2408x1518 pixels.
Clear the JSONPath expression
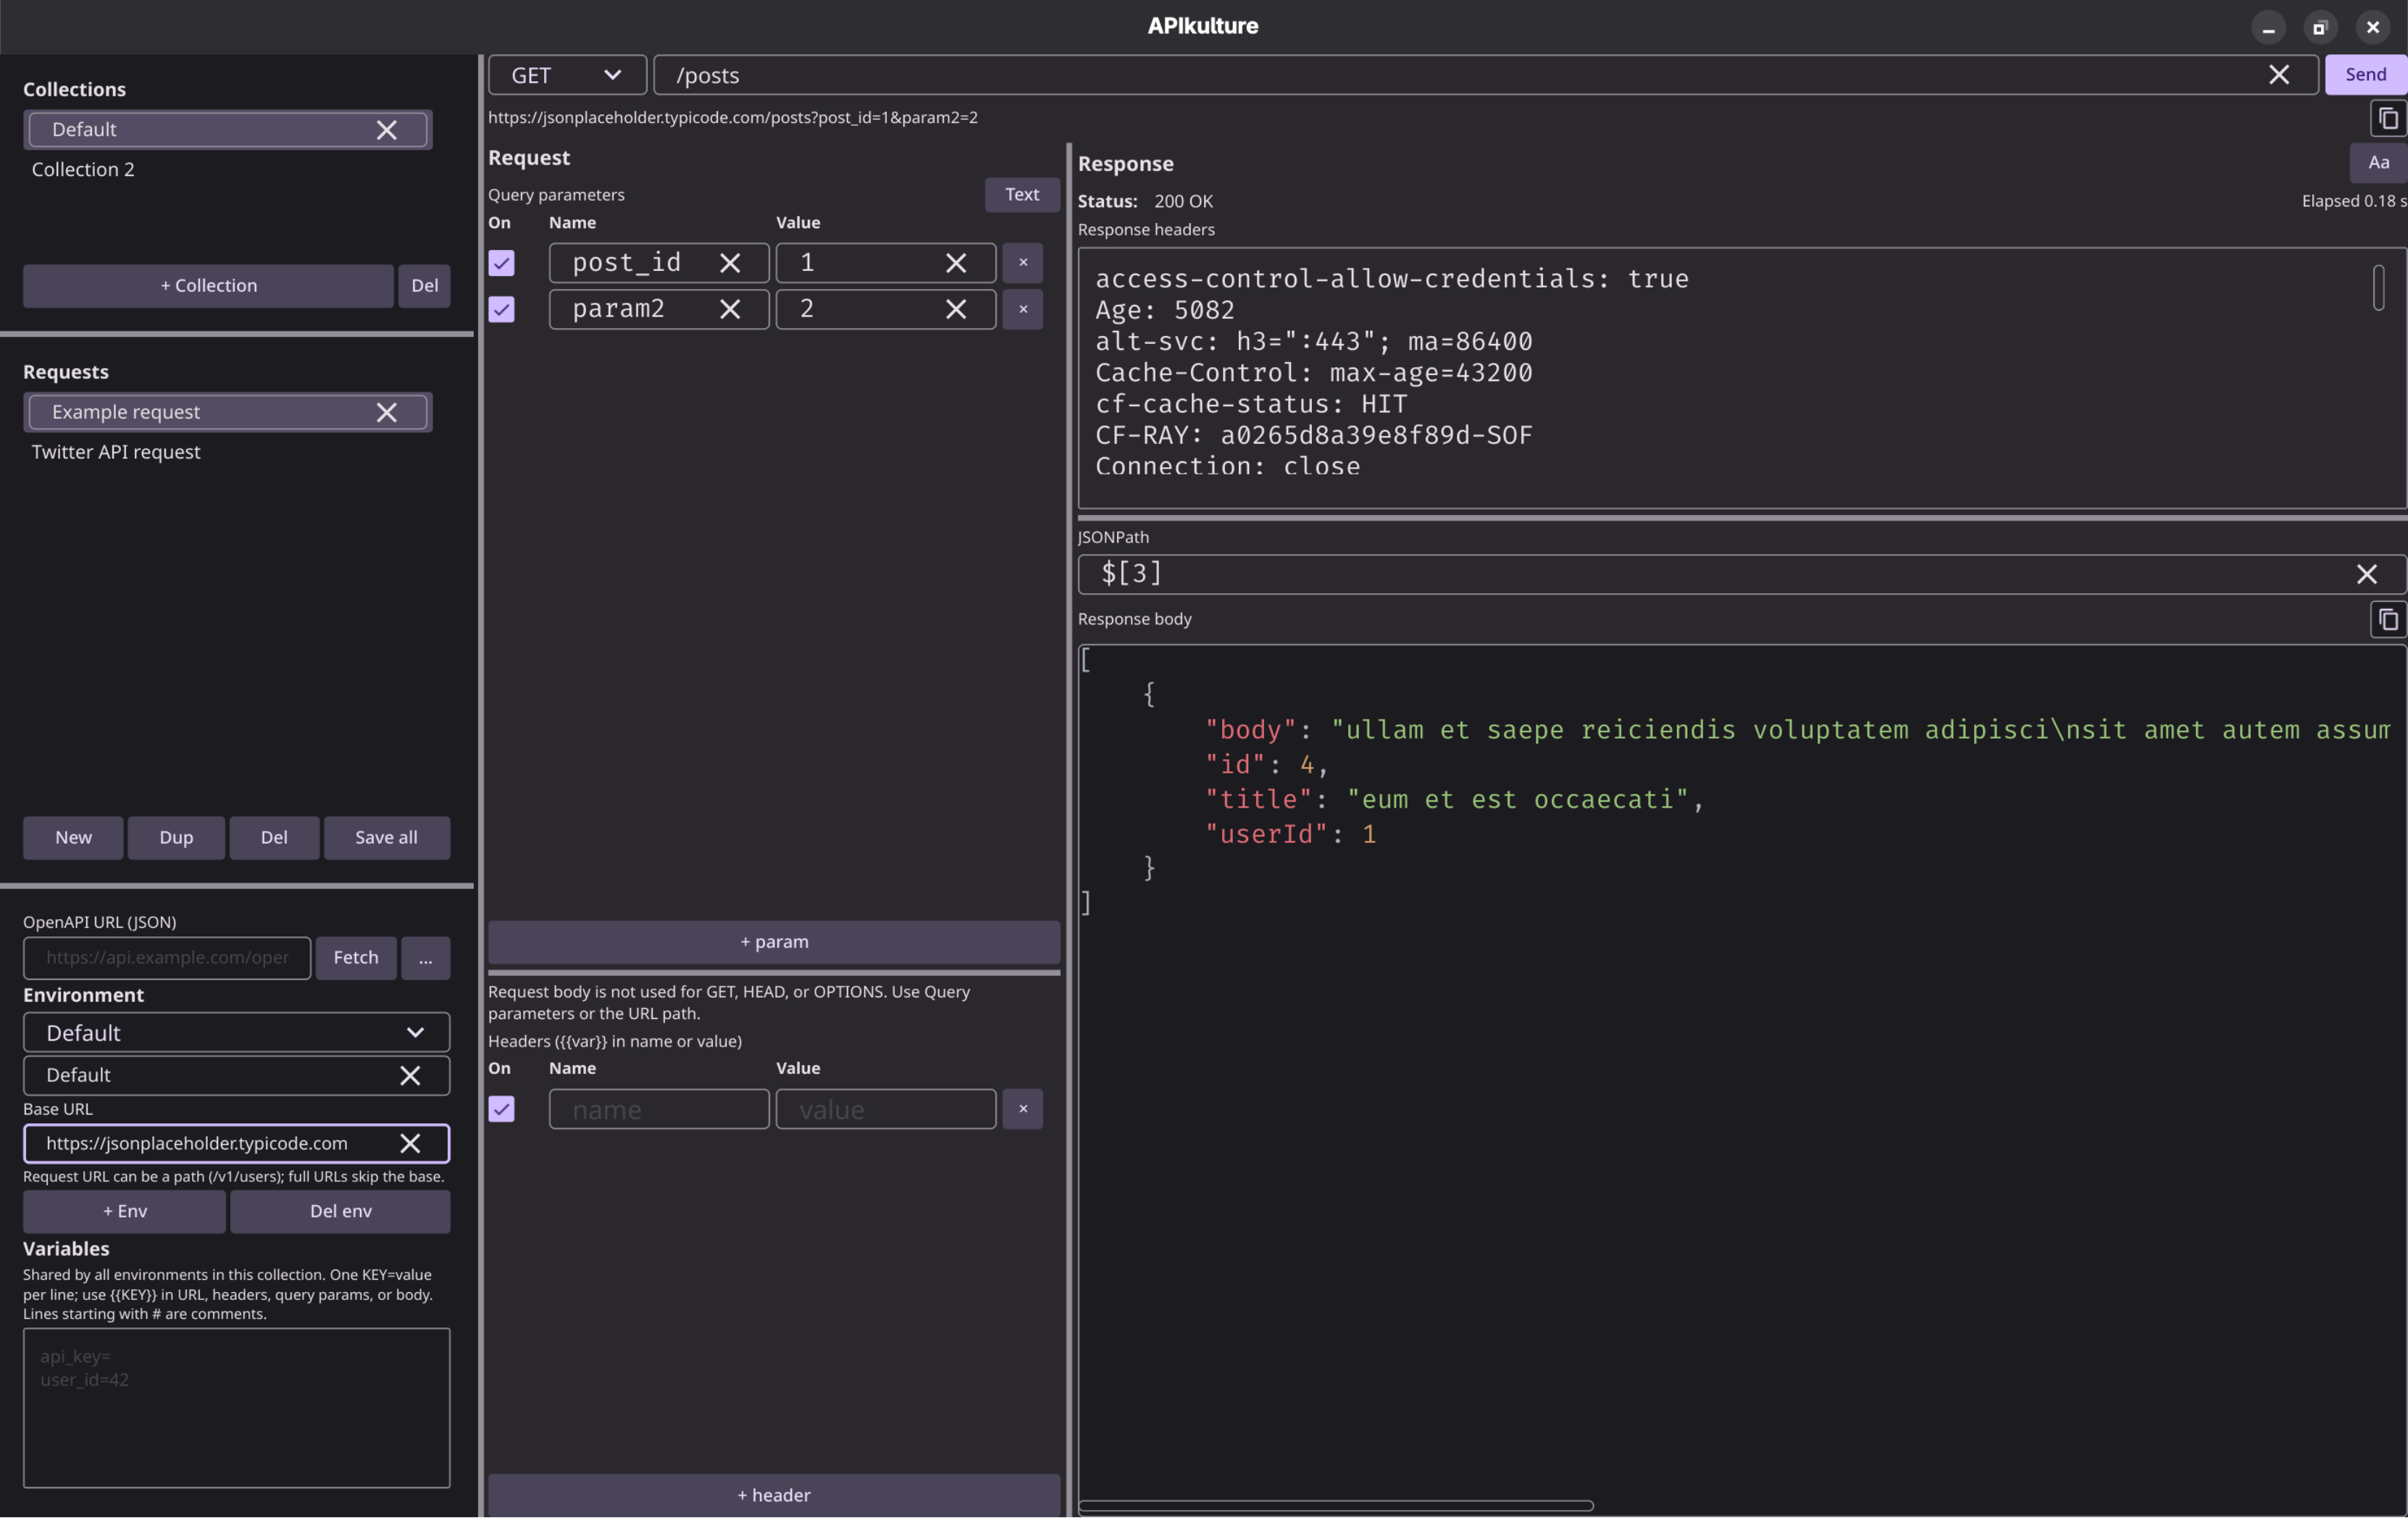coord(2366,574)
